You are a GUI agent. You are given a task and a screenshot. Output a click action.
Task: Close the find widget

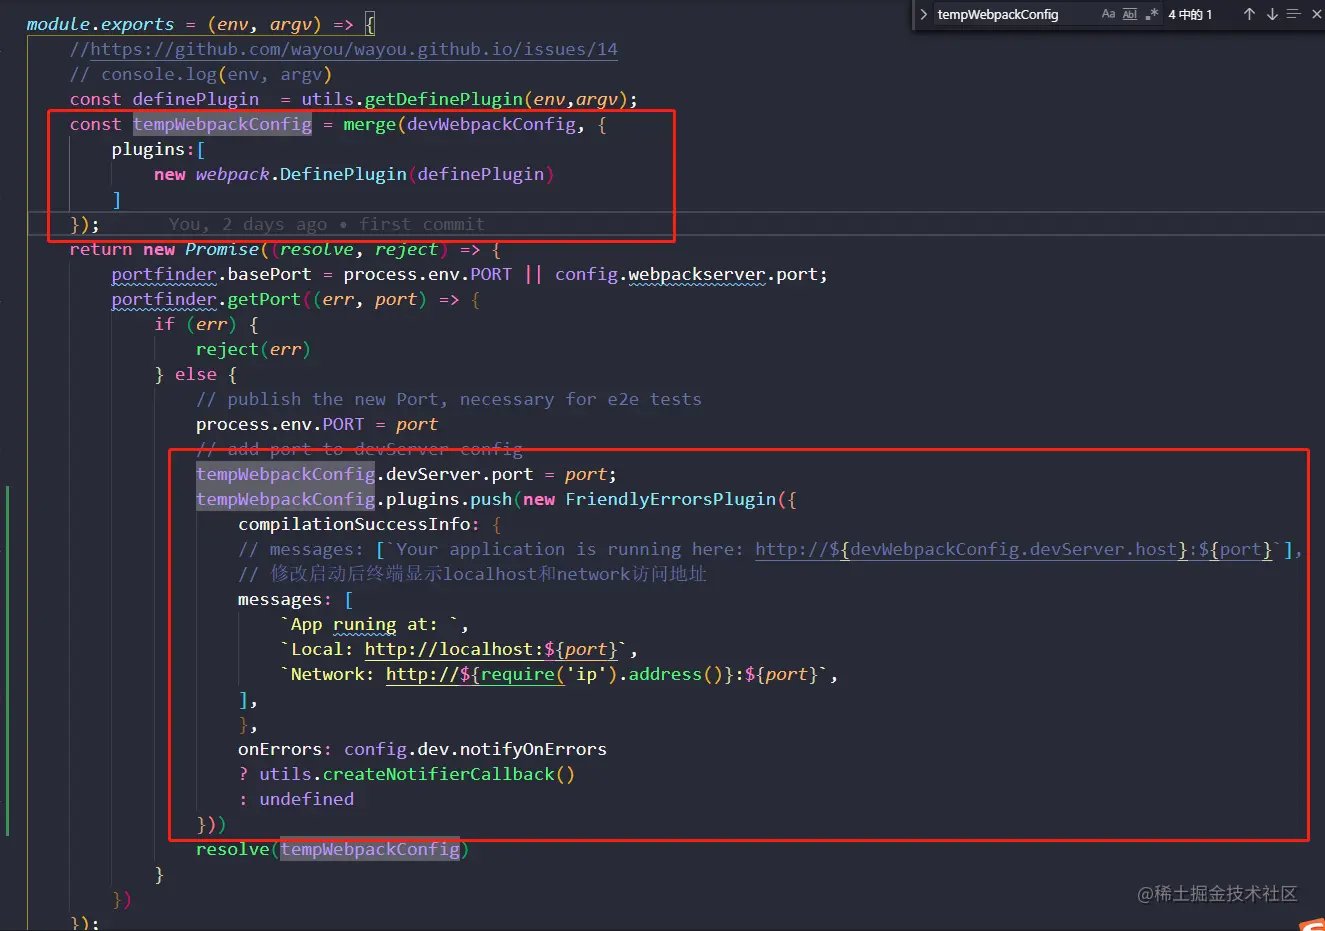[1316, 14]
